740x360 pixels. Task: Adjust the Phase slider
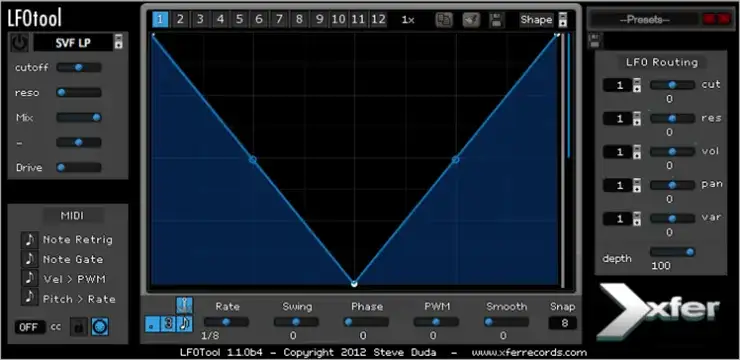(366, 322)
